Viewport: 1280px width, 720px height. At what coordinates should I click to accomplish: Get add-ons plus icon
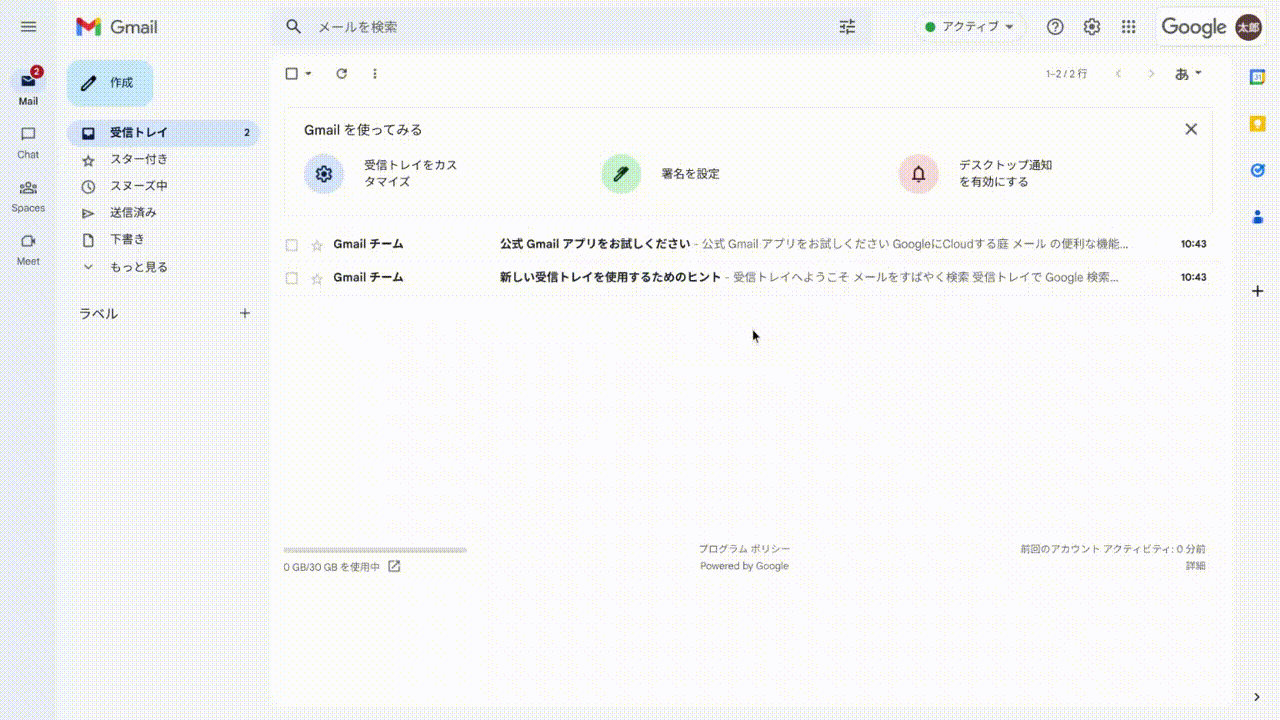point(1258,291)
